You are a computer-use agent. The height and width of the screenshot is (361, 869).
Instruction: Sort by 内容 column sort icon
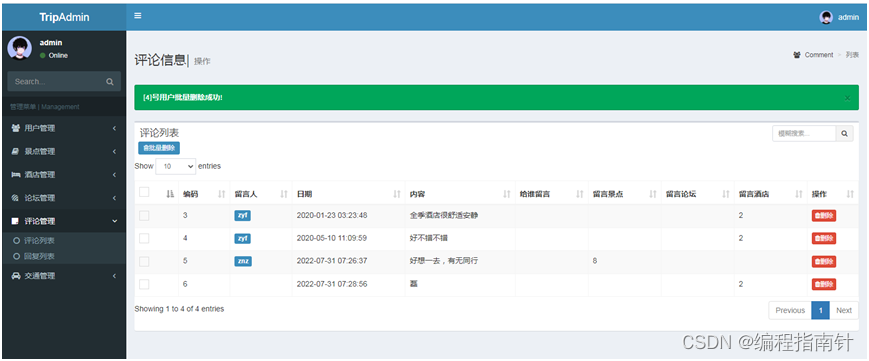(x=507, y=194)
